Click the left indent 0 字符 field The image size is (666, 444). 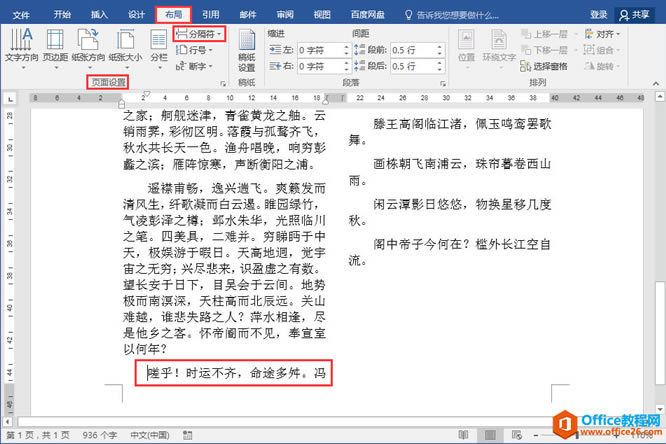[x=320, y=50]
